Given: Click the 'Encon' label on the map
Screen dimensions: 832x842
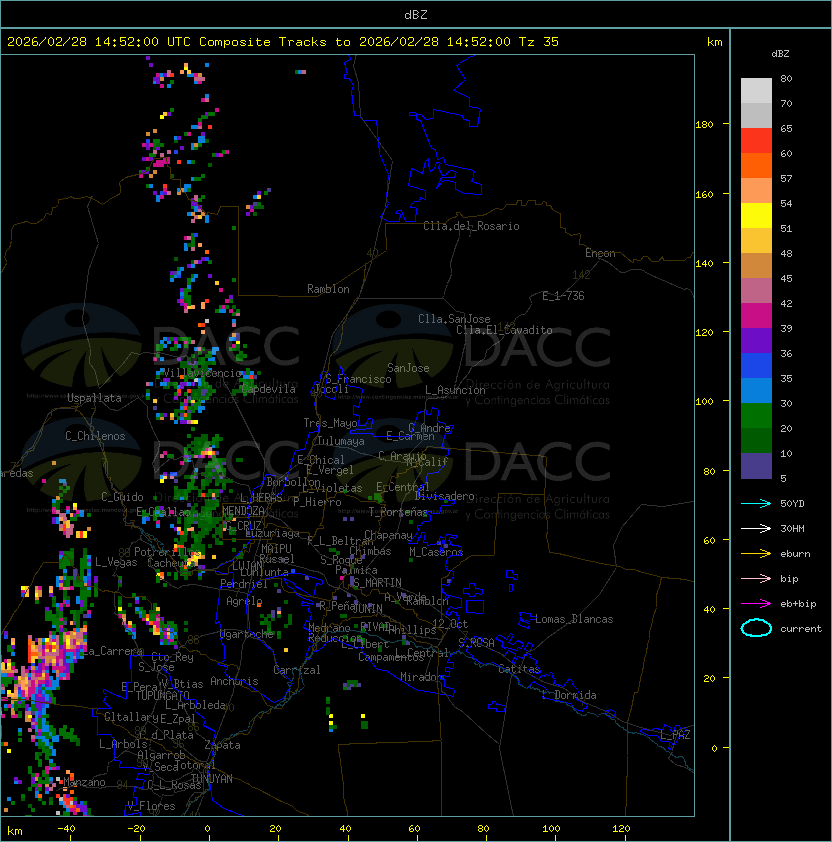Looking at the screenshot, I should coord(600,253).
